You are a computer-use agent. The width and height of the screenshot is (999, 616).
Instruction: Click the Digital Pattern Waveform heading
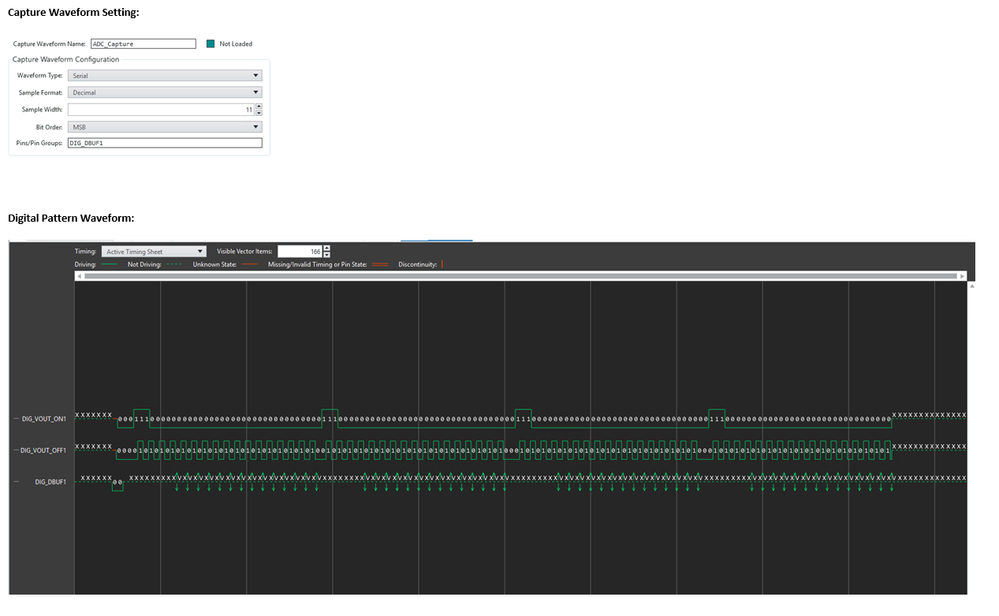tap(71, 218)
